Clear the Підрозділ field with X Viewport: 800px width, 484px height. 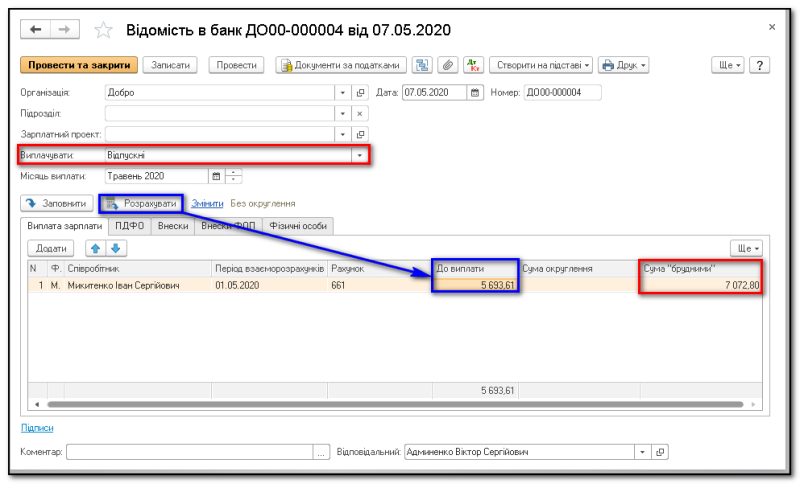pos(360,114)
